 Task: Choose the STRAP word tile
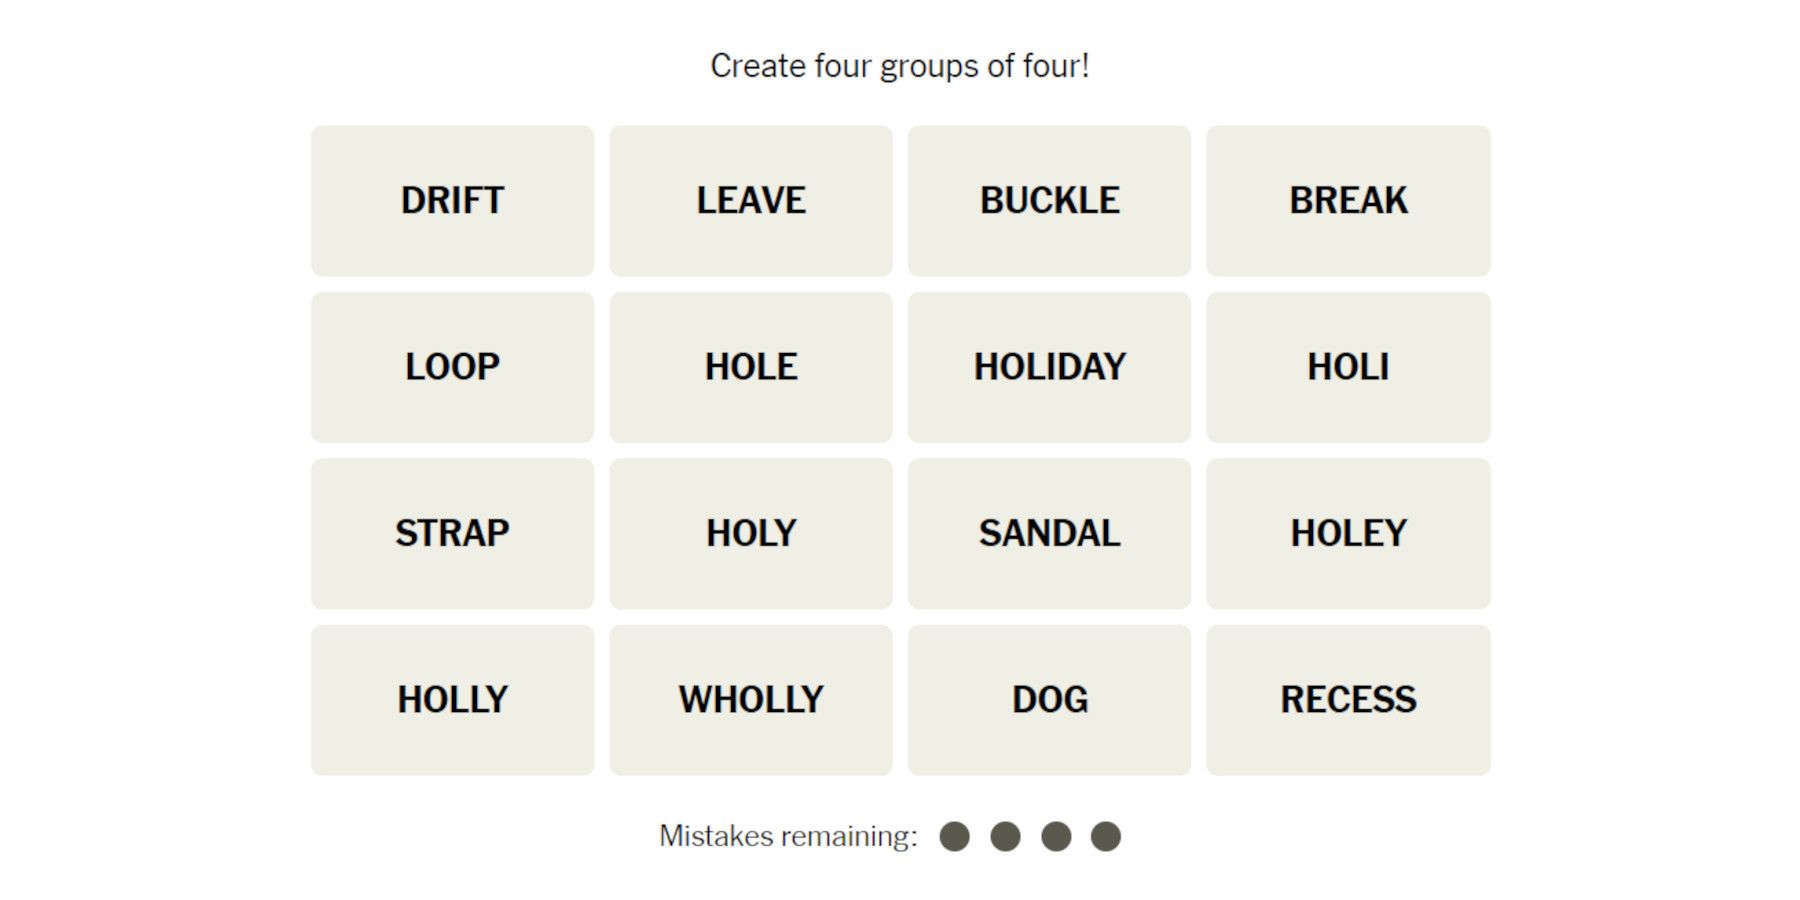click(452, 534)
